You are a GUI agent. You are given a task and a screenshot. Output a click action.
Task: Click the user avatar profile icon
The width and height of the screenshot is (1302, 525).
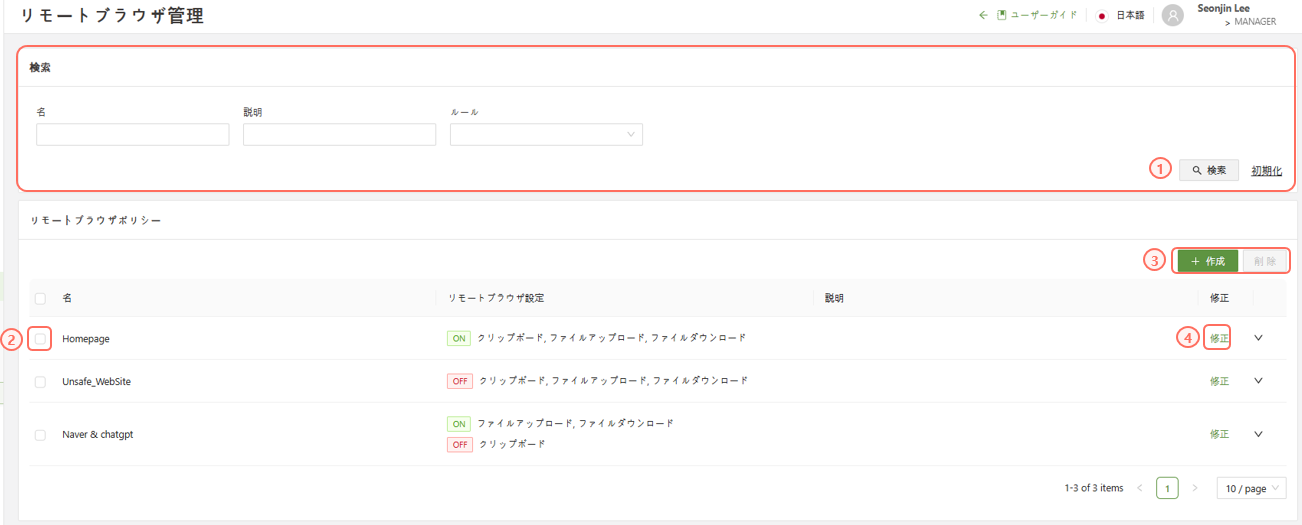pos(1172,15)
